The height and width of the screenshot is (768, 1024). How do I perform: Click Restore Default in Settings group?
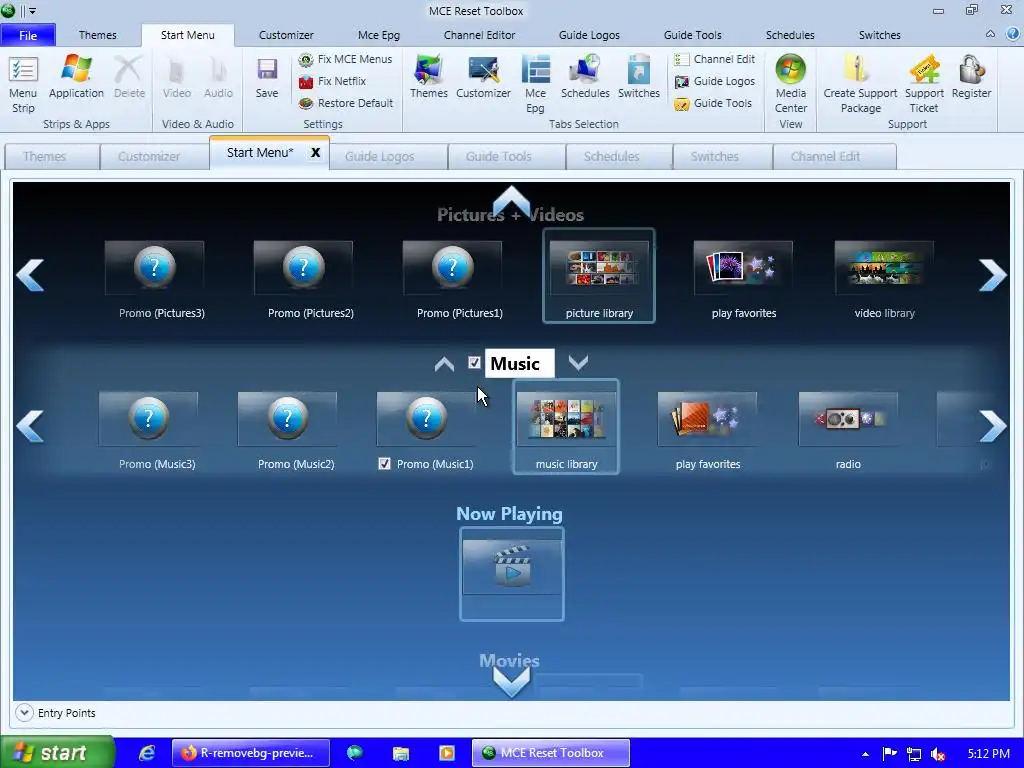point(345,103)
